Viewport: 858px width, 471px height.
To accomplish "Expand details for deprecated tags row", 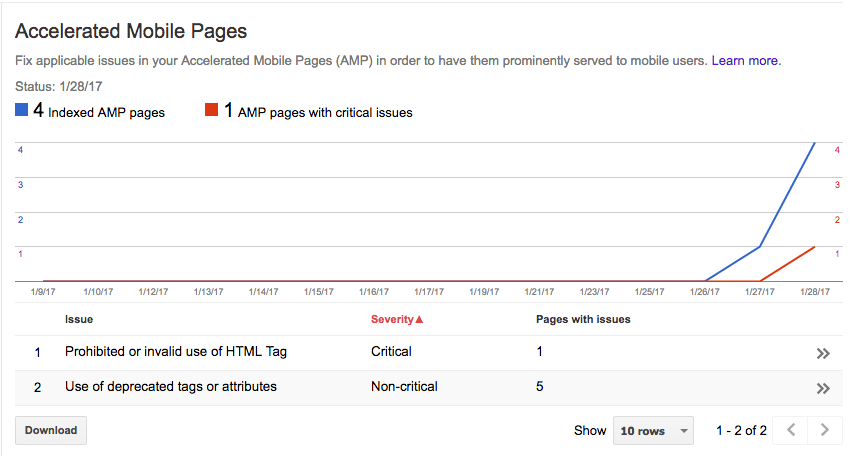I will (x=823, y=388).
